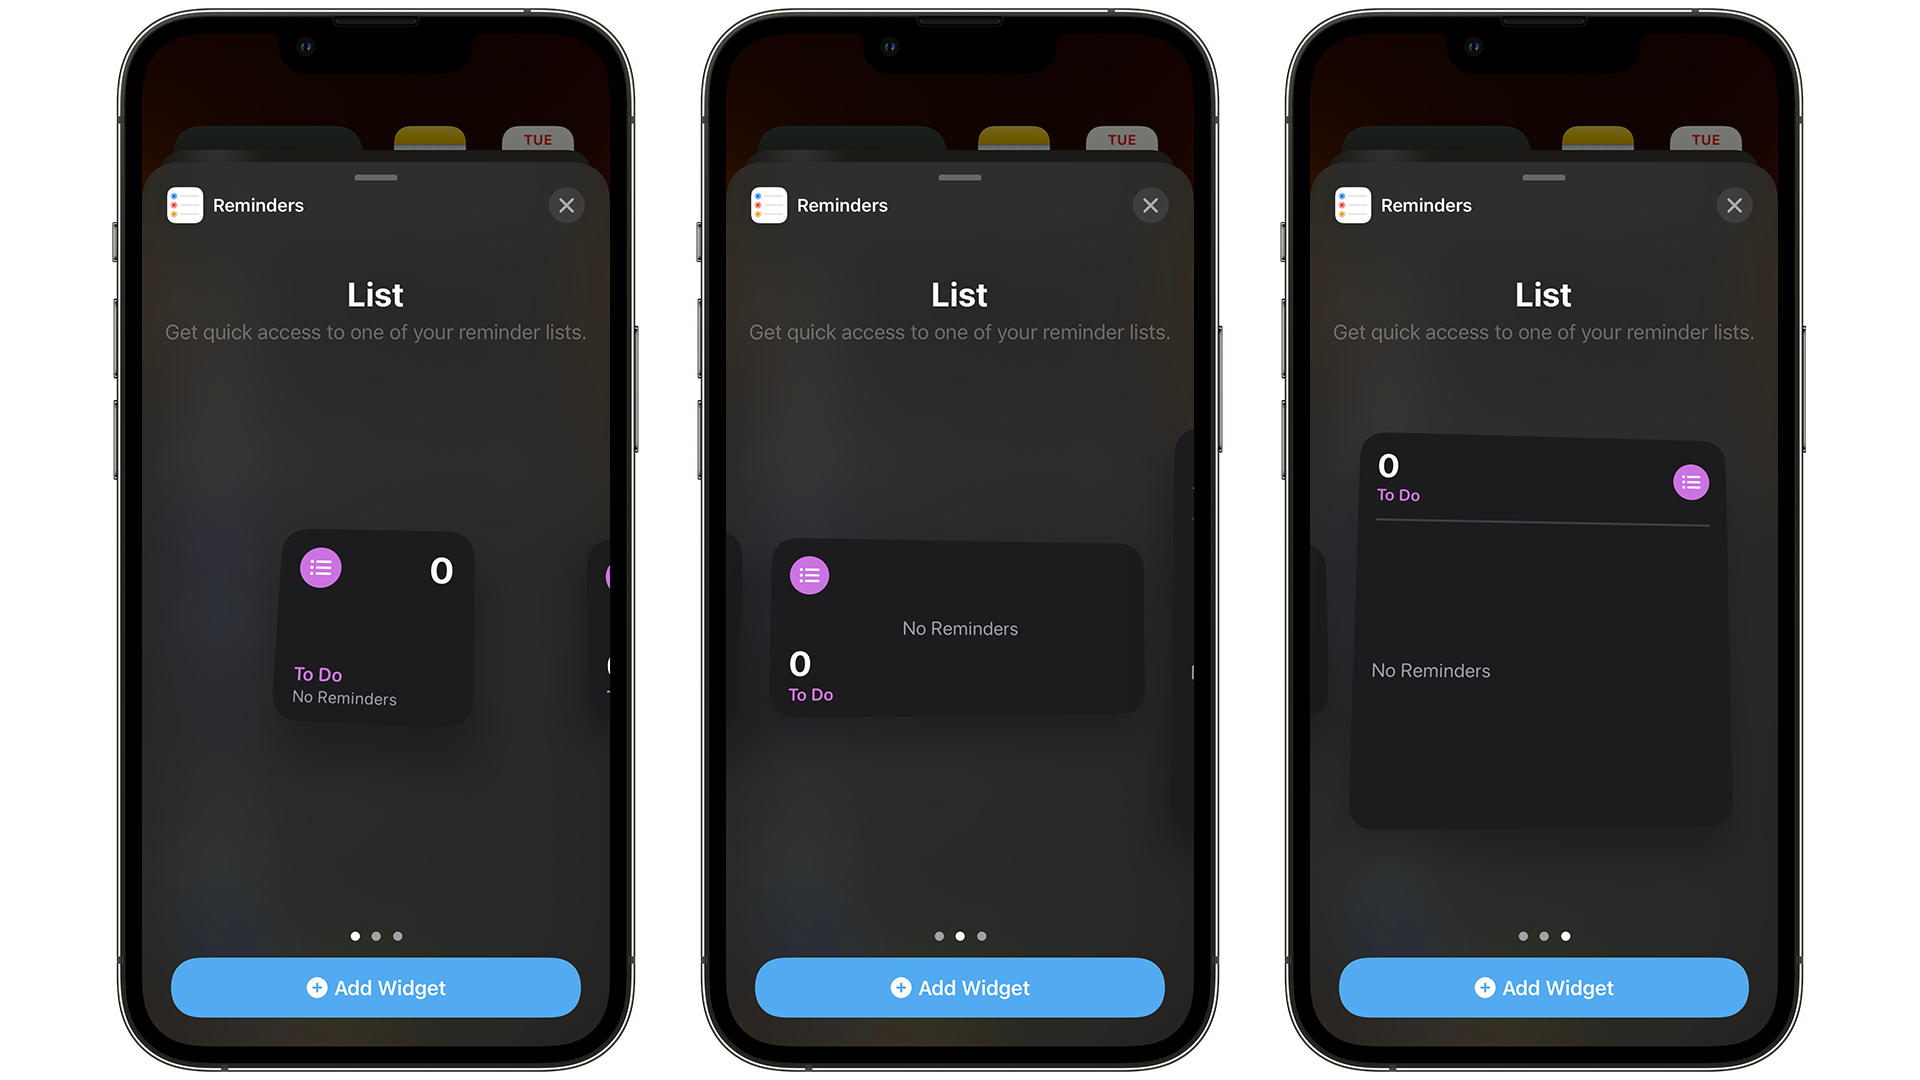Click the close button on Reminders panel
1920x1080 pixels.
pos(566,206)
